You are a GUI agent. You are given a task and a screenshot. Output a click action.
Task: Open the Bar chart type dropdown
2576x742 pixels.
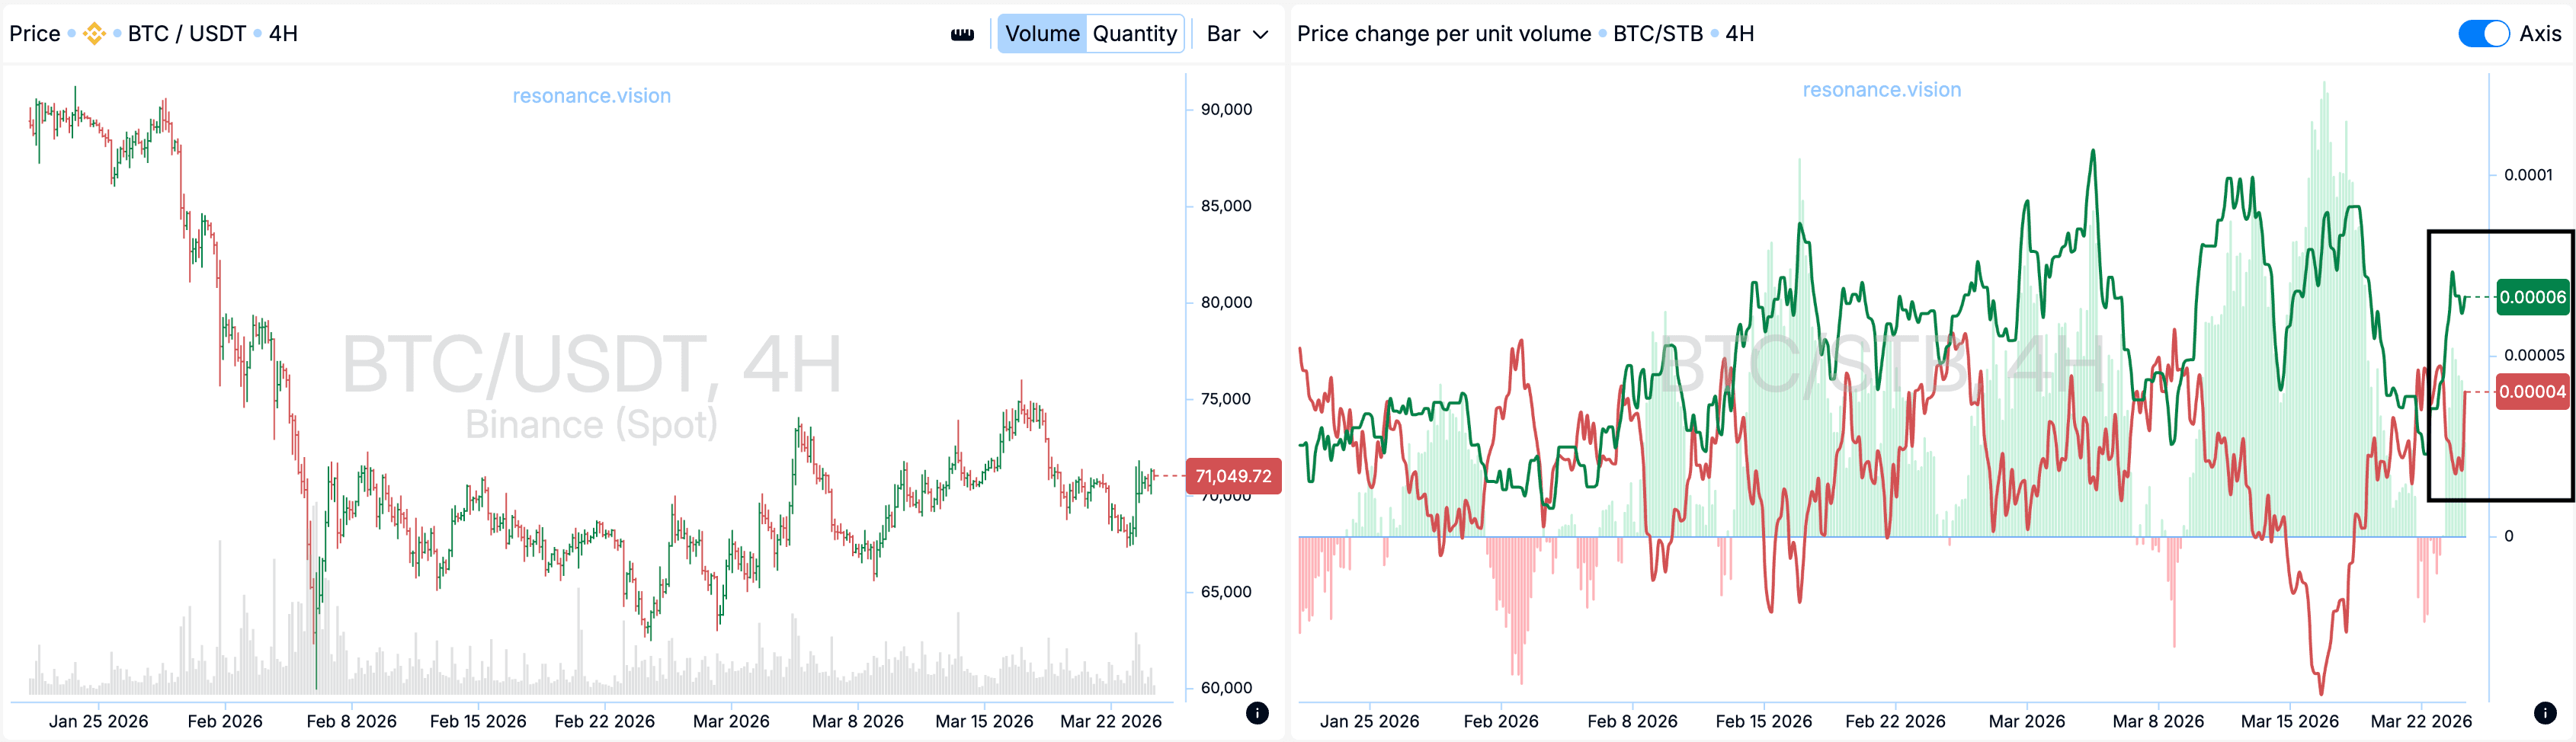pyautogui.click(x=1236, y=34)
